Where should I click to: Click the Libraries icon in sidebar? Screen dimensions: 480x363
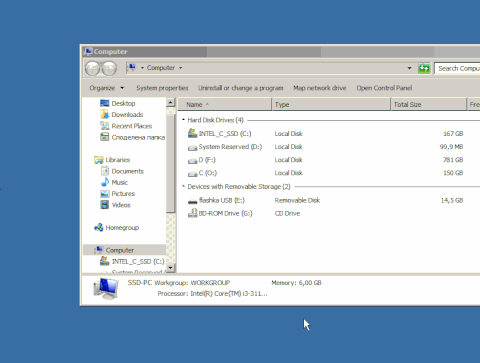[99, 160]
